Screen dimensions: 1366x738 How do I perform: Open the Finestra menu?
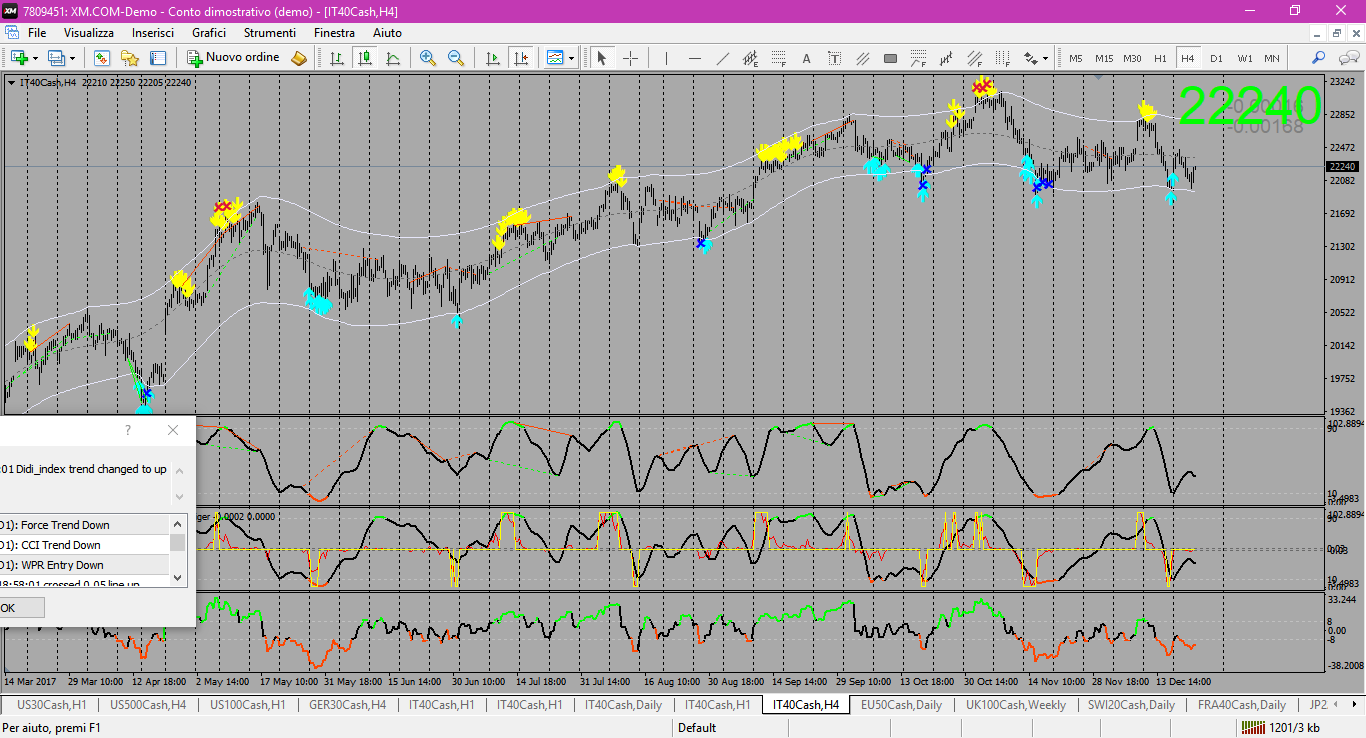334,33
